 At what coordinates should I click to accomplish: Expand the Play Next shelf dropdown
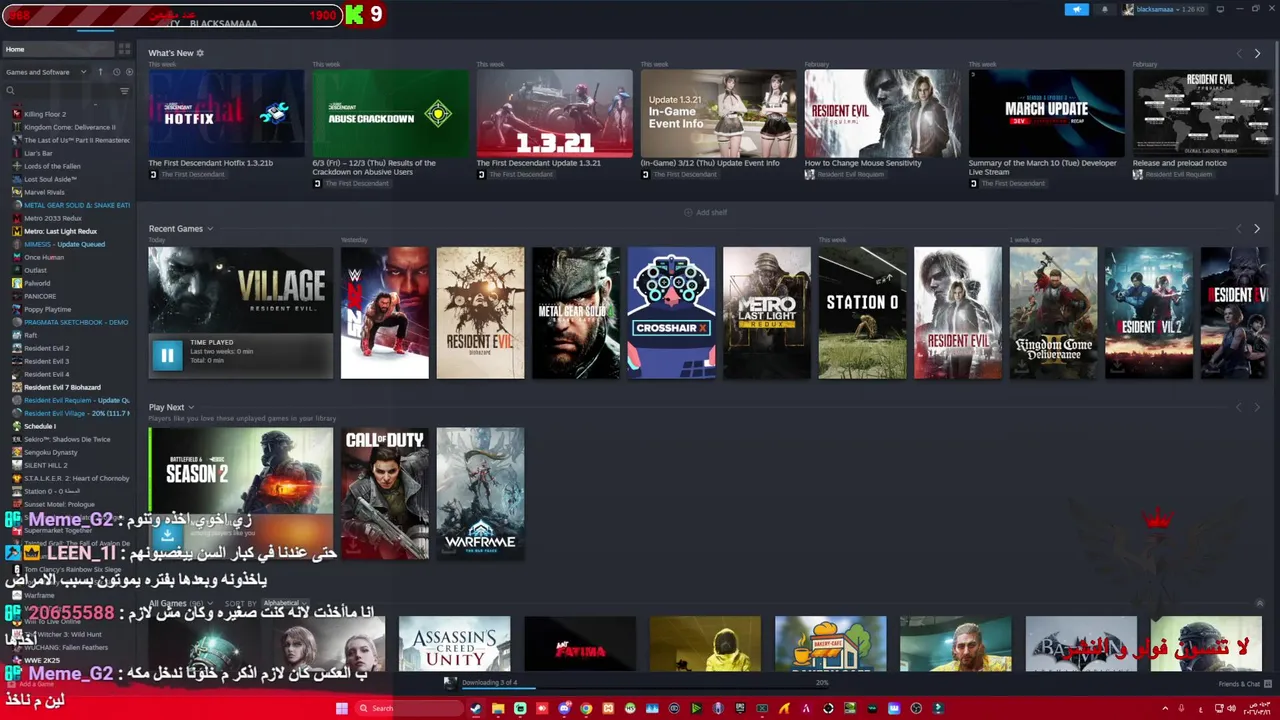point(191,407)
